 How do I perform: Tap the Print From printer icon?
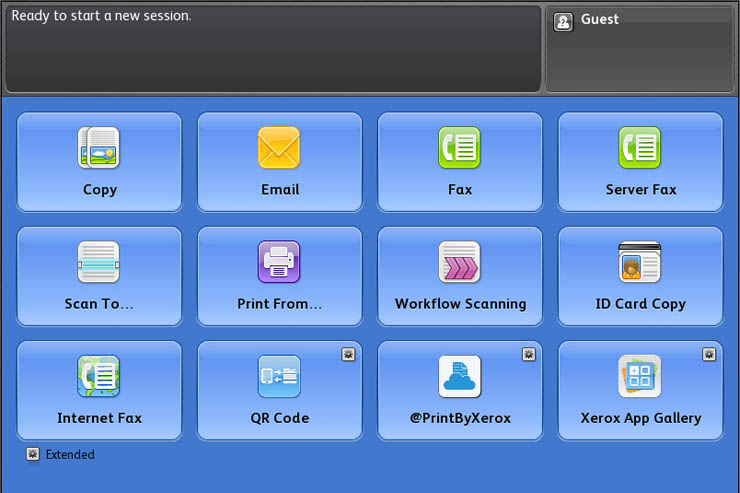coord(279,262)
